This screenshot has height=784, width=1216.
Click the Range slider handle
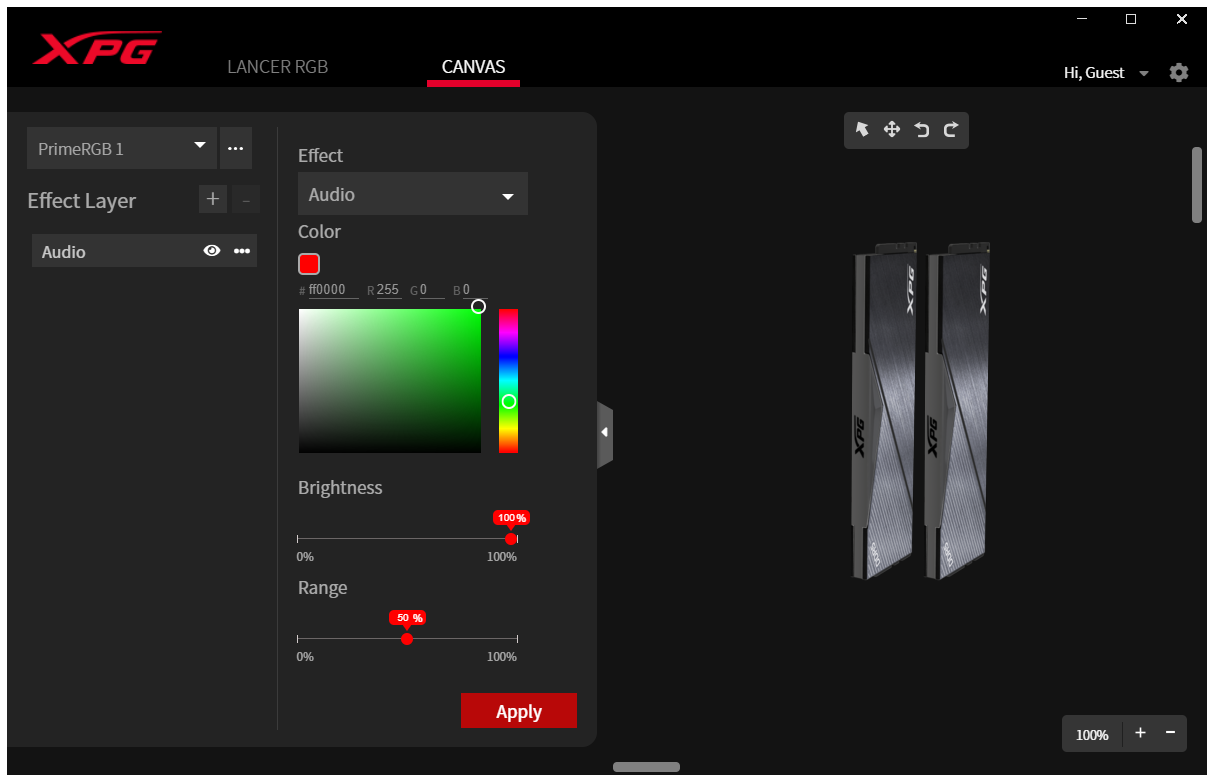(407, 639)
